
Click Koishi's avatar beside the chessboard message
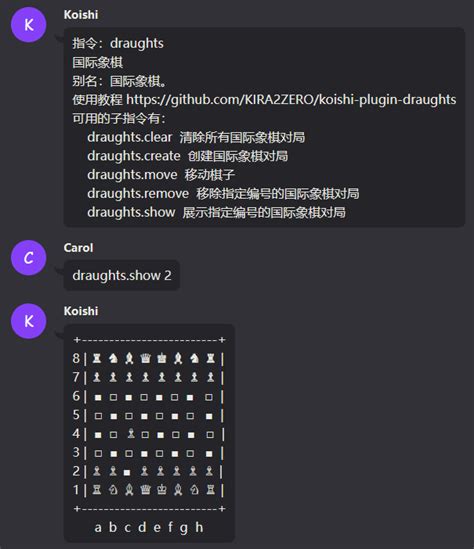[x=29, y=321]
